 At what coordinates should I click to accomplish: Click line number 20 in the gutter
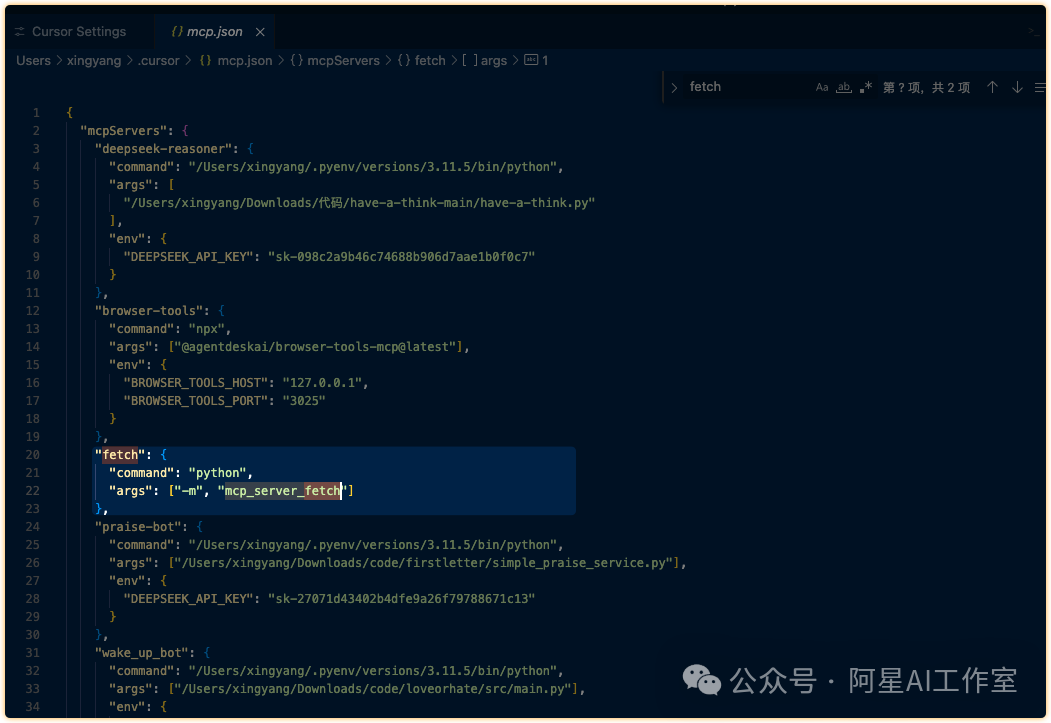pos(33,455)
